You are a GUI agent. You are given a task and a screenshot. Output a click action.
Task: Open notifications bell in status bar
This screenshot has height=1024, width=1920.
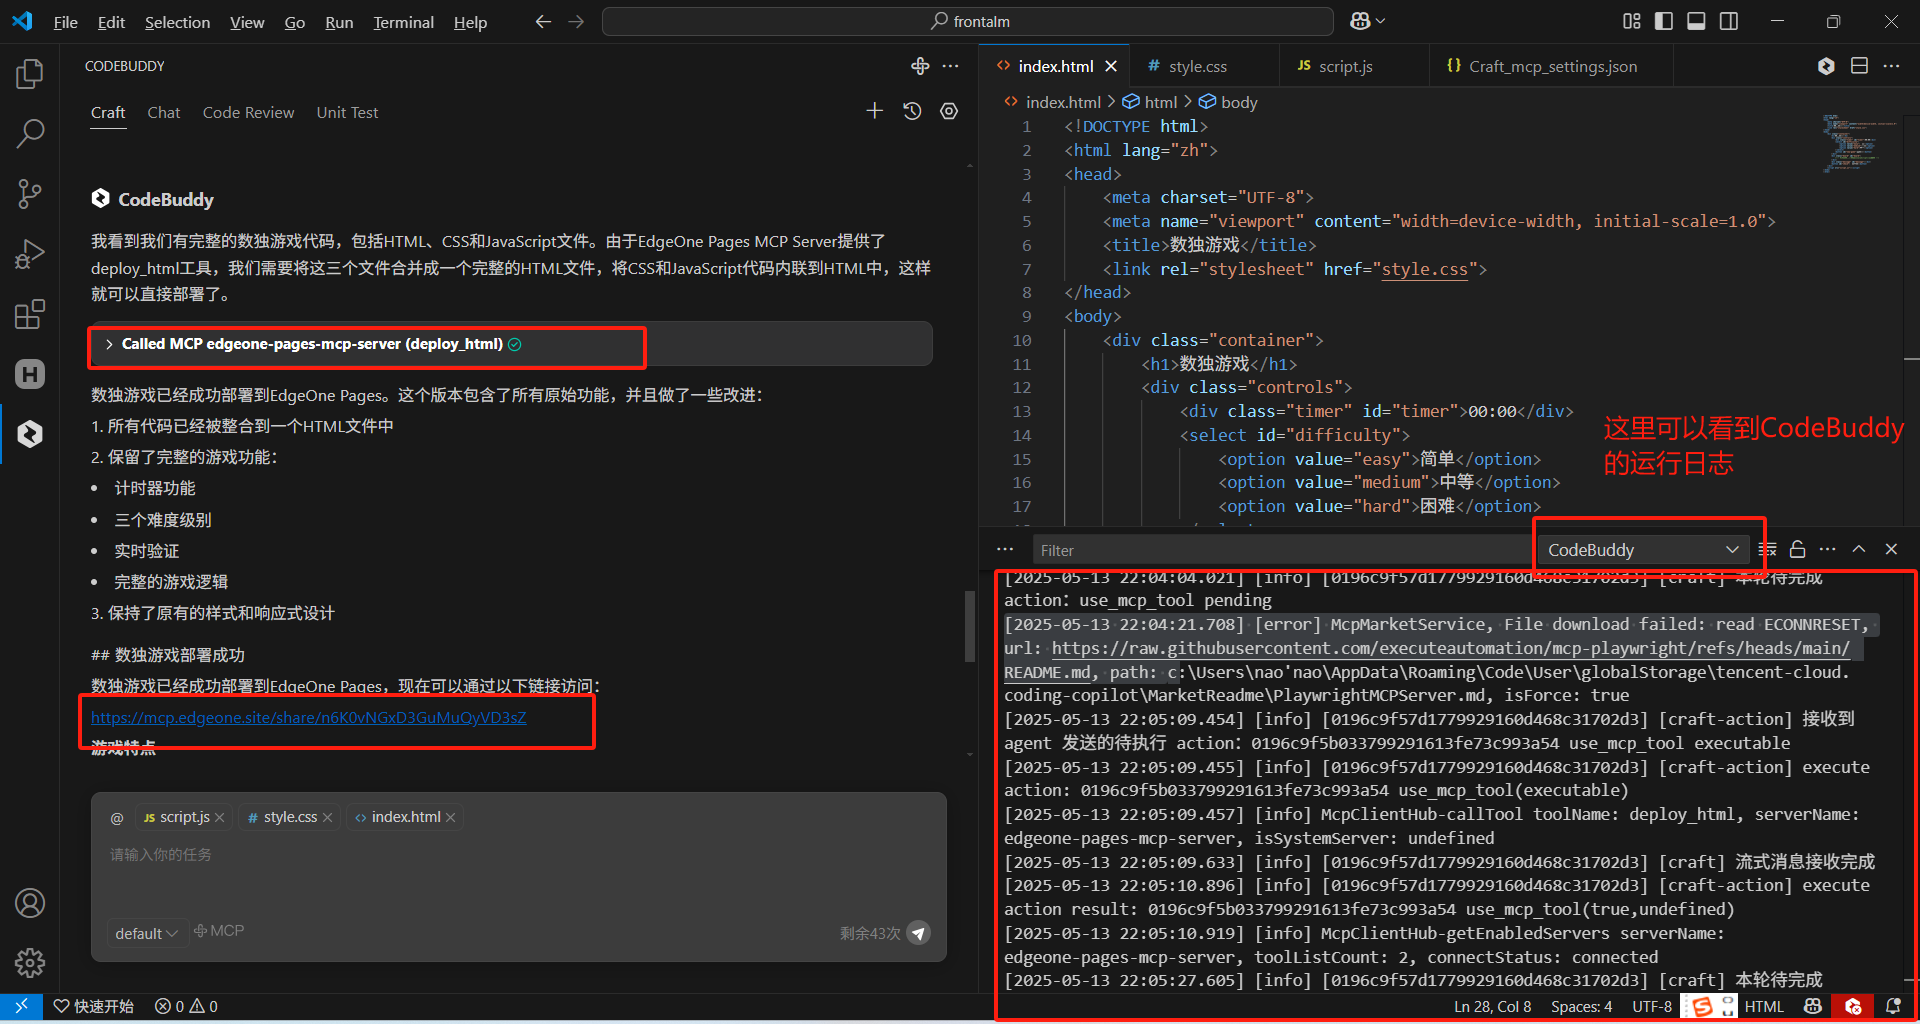[1893, 1006]
